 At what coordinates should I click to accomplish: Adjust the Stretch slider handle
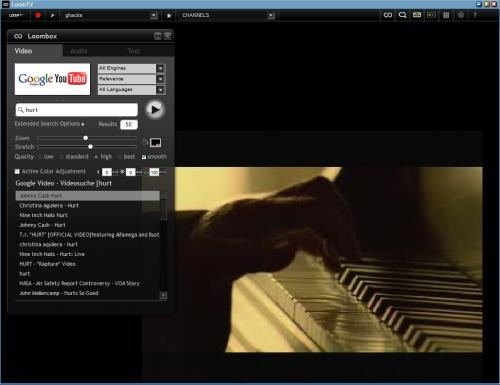click(90, 146)
